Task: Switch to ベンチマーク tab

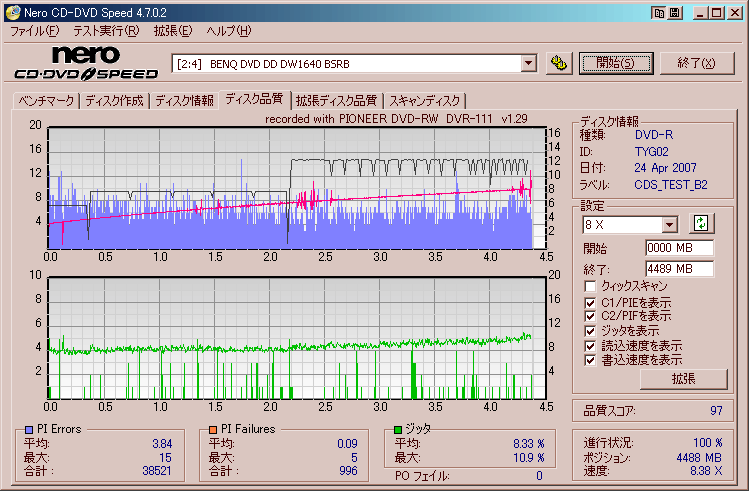Action: (46, 101)
